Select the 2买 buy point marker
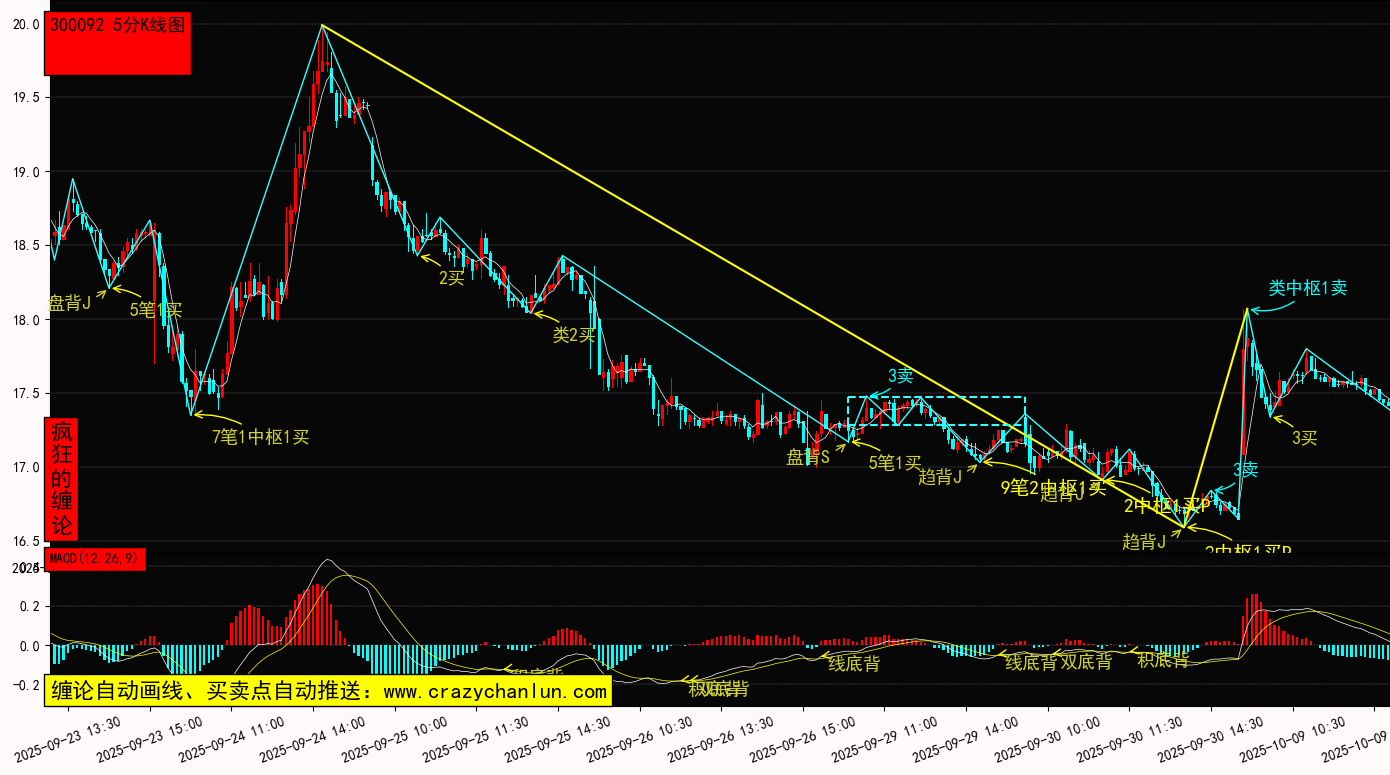 click(452, 278)
